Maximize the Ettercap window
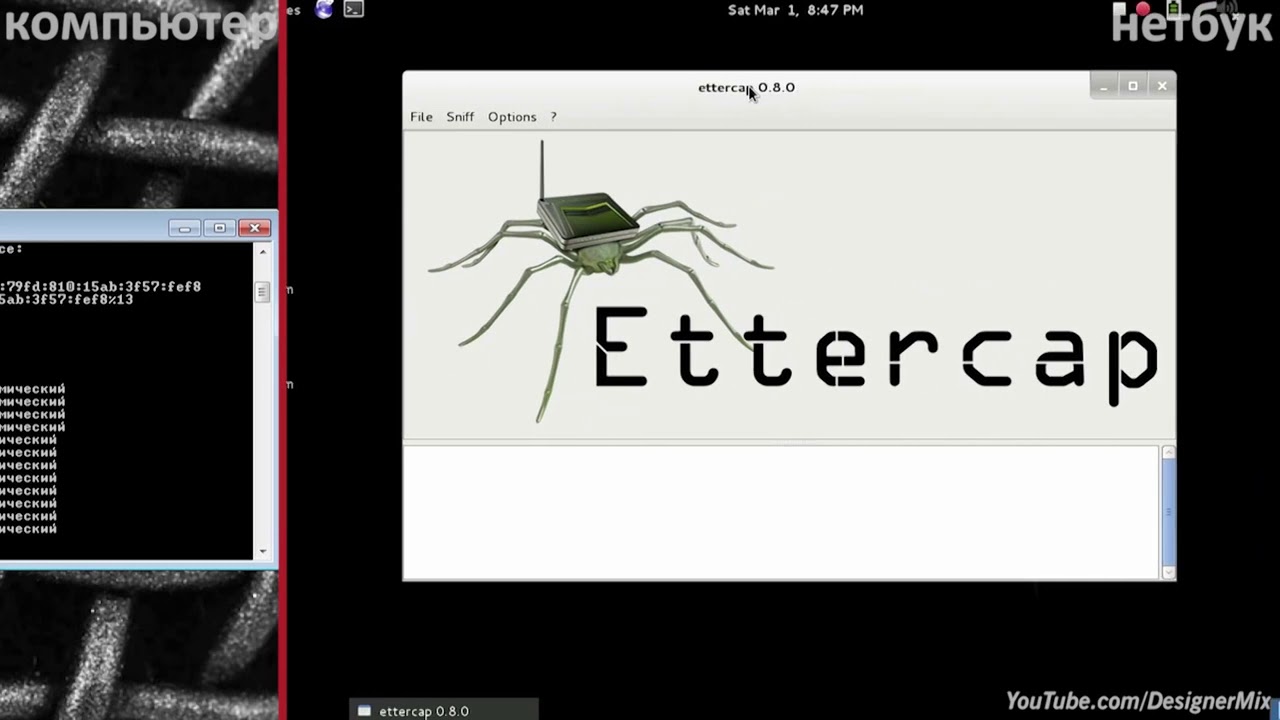 [1133, 86]
